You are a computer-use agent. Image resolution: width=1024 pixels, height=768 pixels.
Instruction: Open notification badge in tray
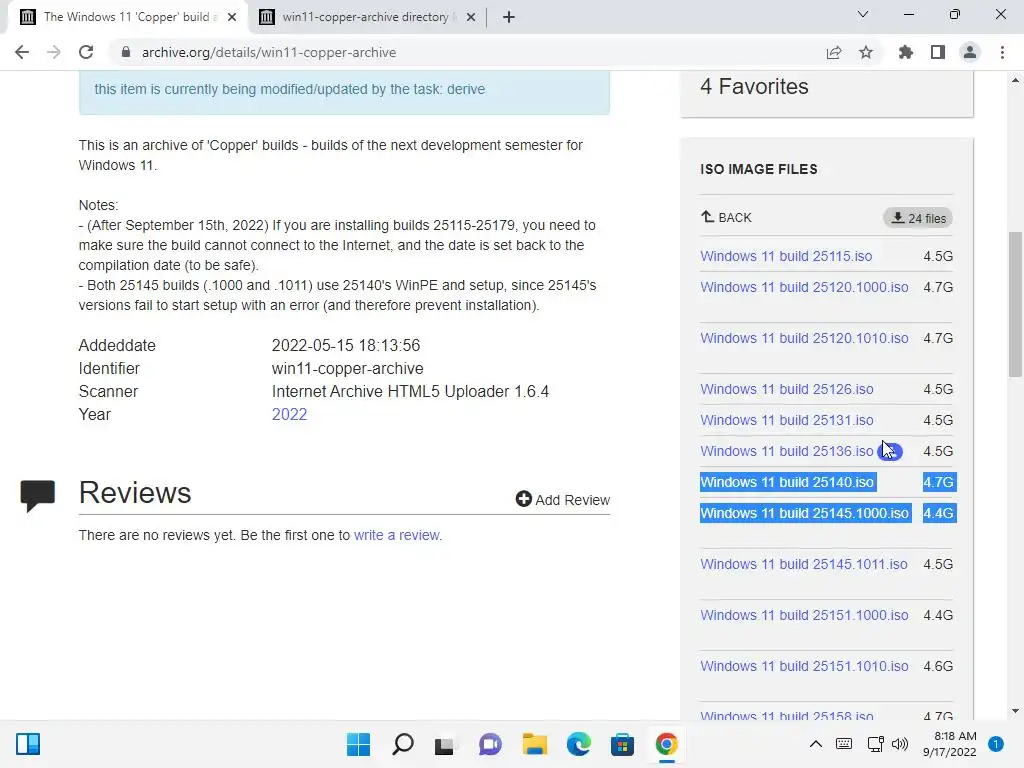point(996,744)
